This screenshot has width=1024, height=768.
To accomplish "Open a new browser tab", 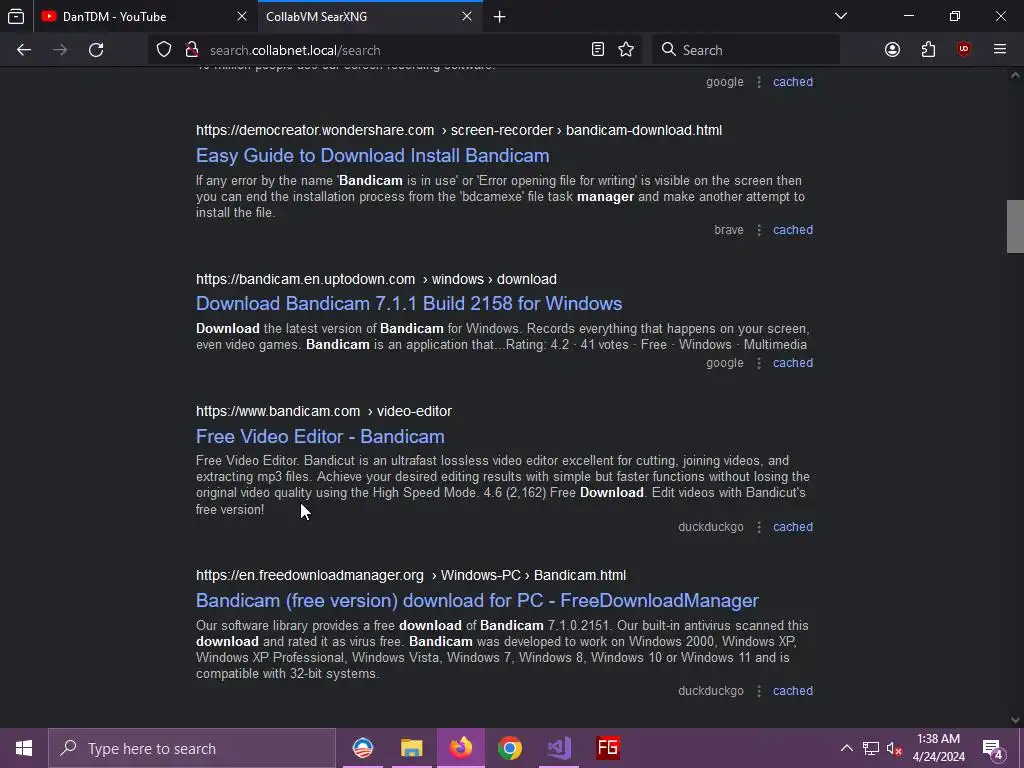I will pyautogui.click(x=500, y=17).
